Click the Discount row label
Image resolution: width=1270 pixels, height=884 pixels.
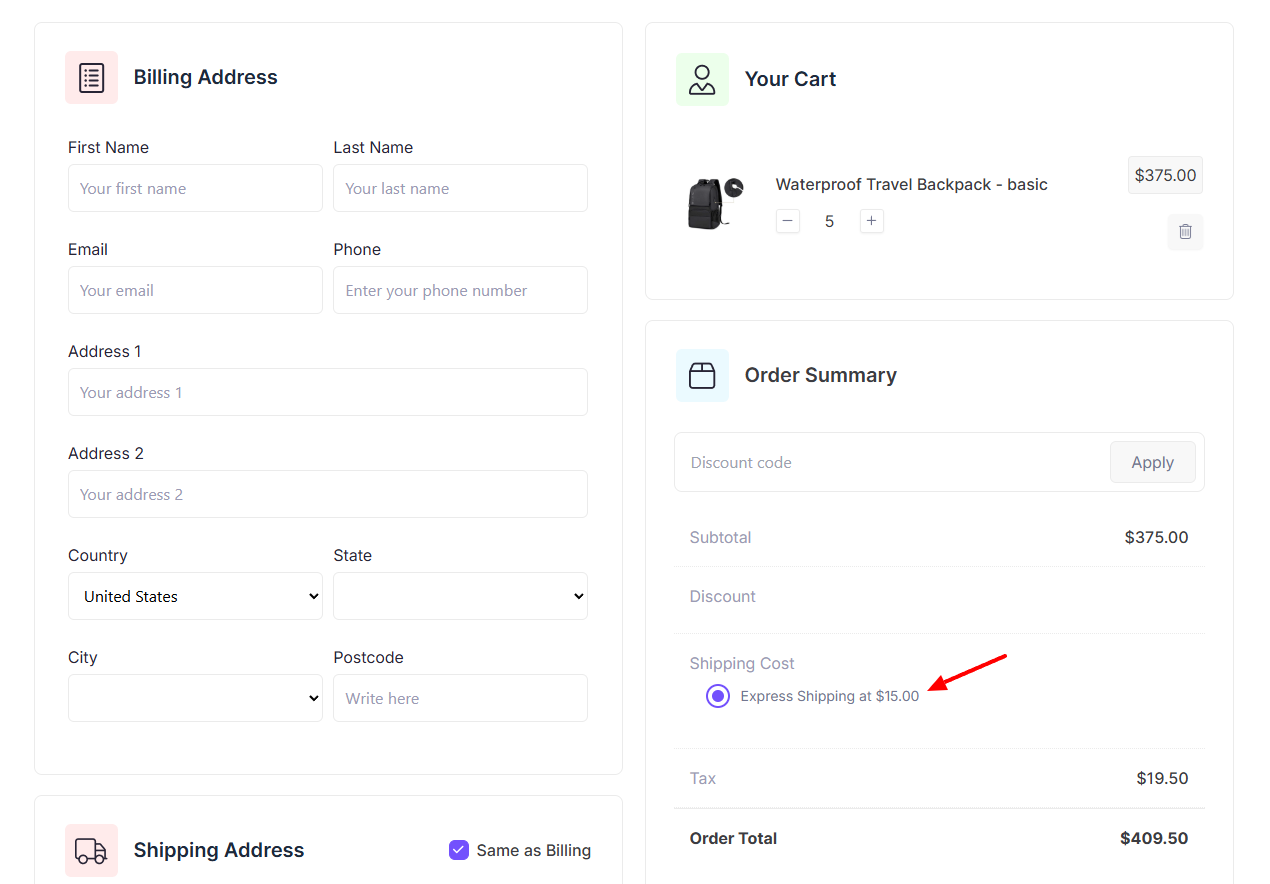723,596
